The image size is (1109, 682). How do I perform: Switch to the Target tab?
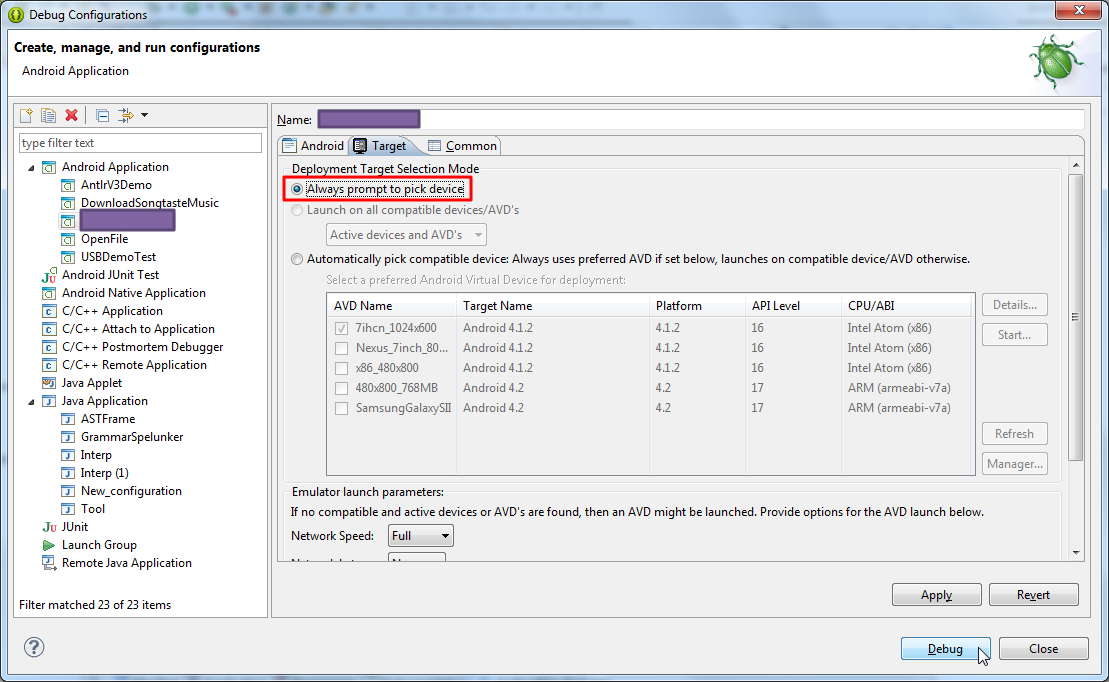[381, 146]
